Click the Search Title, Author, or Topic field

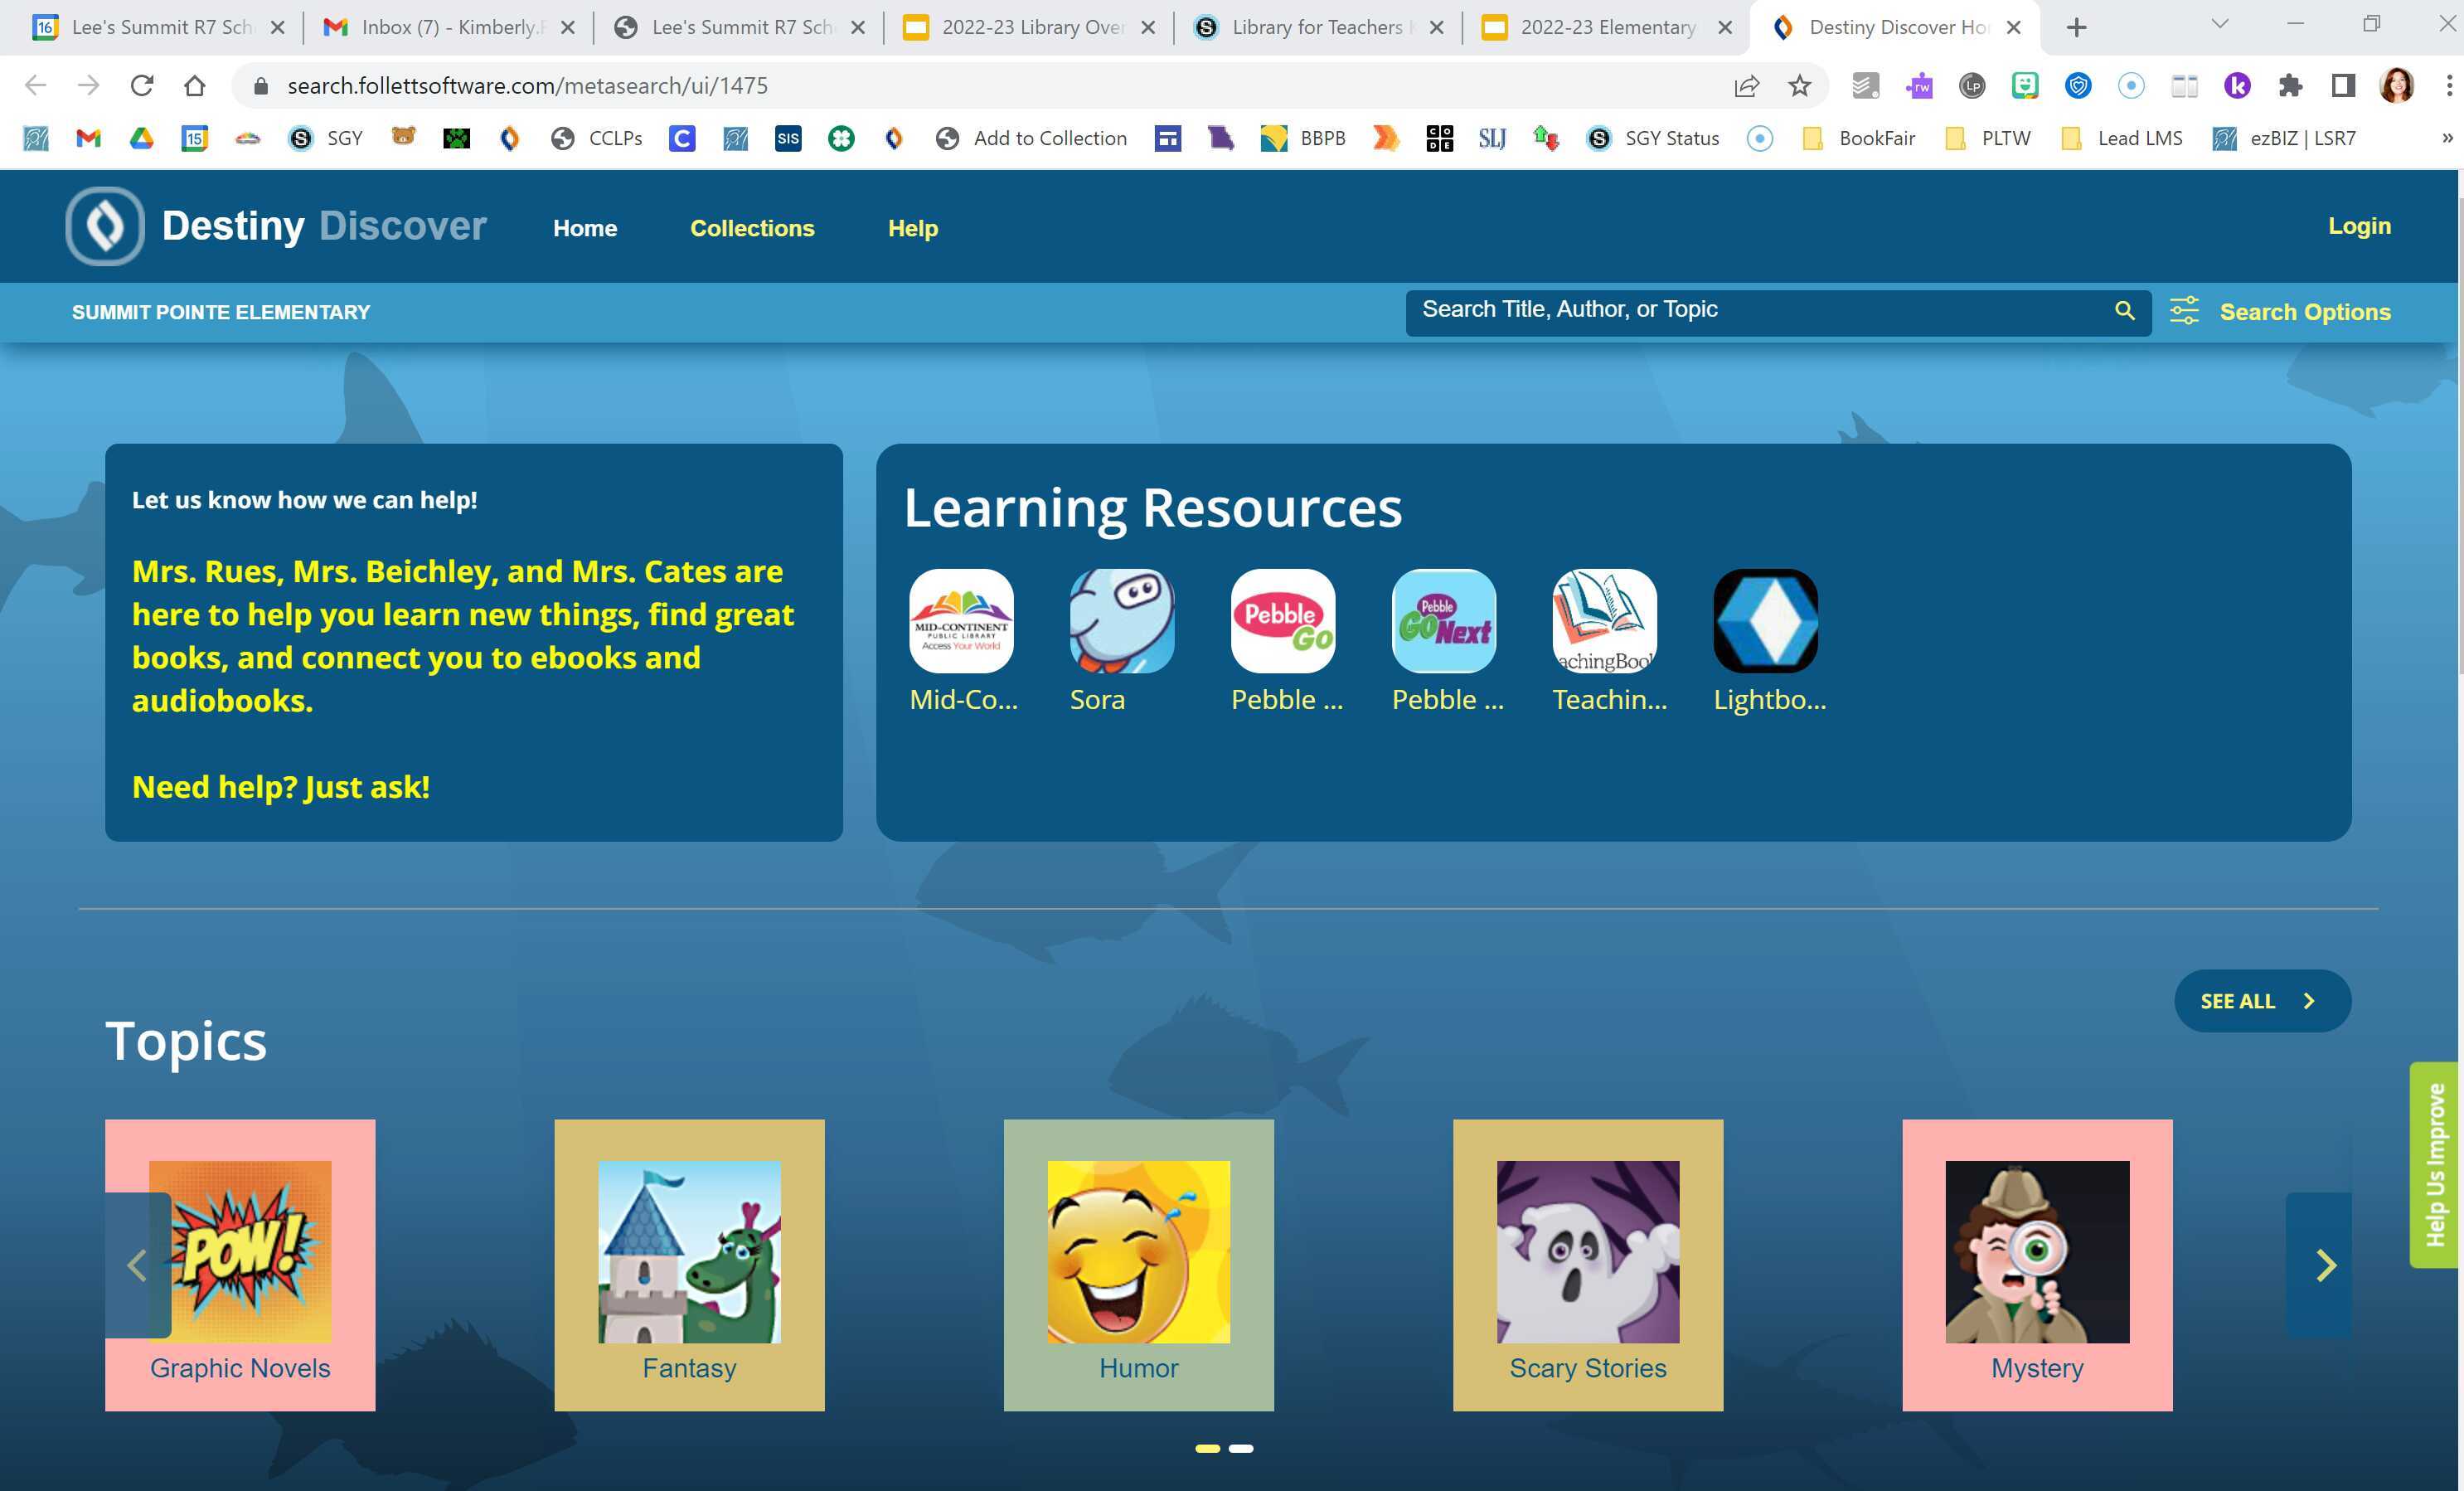[1760, 311]
